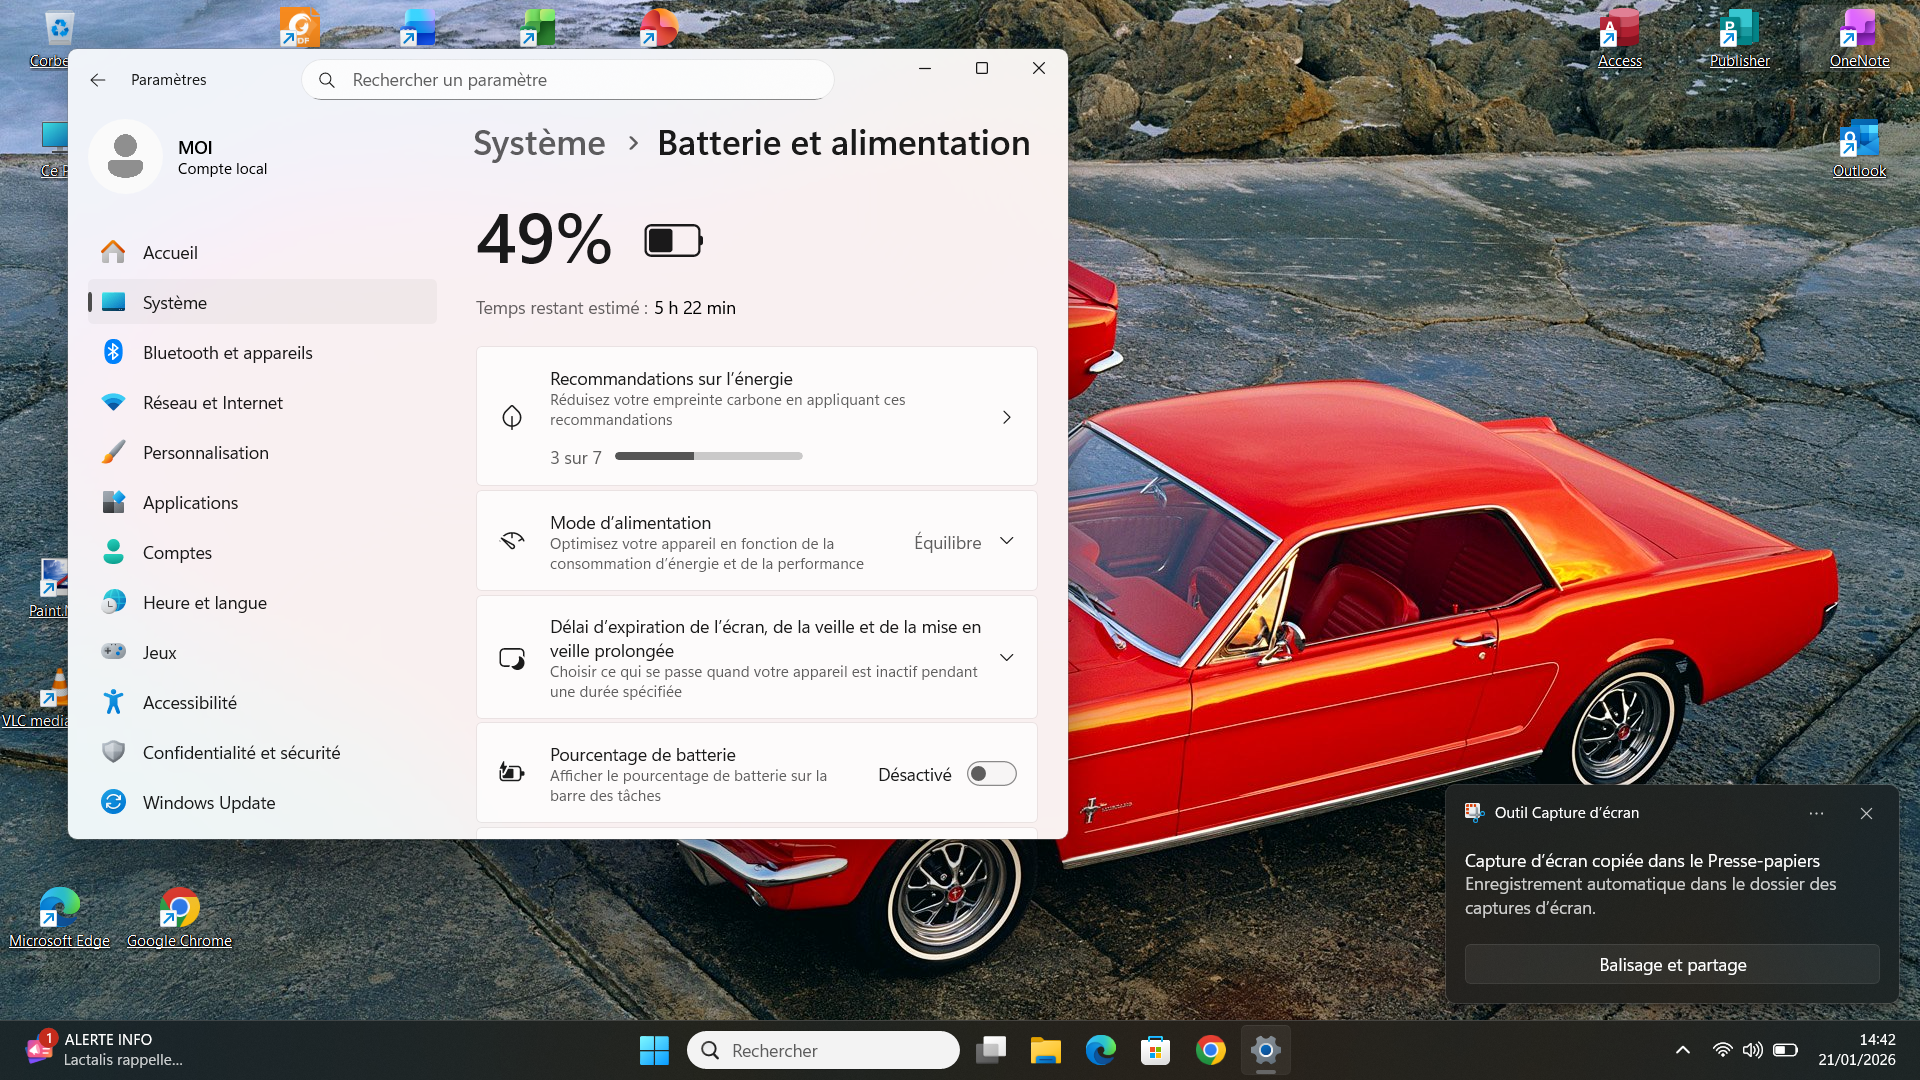Image resolution: width=1920 pixels, height=1080 pixels.
Task: Expand the Délai d'expiration de l'écran section
Action: [x=1007, y=658]
